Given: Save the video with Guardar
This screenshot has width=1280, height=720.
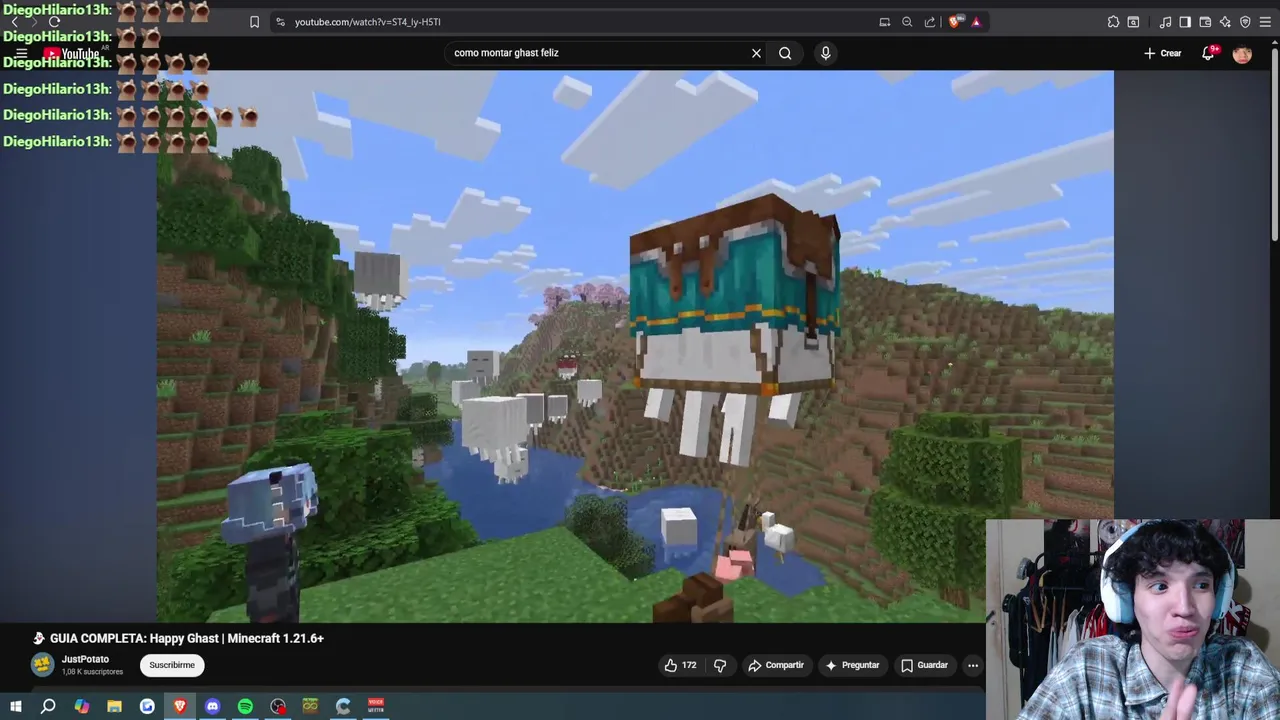Looking at the screenshot, I should tap(924, 665).
